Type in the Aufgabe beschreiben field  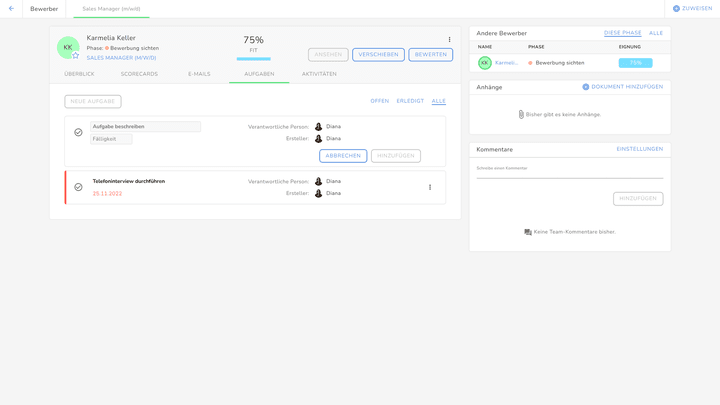coord(145,127)
